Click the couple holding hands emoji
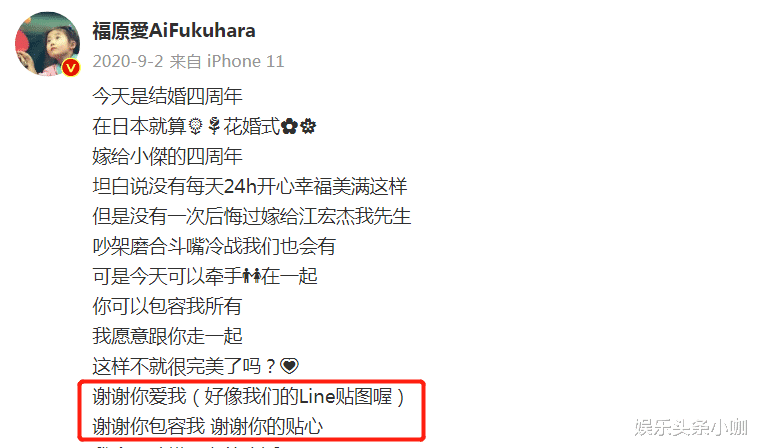The image size is (757, 448). (x=251, y=276)
